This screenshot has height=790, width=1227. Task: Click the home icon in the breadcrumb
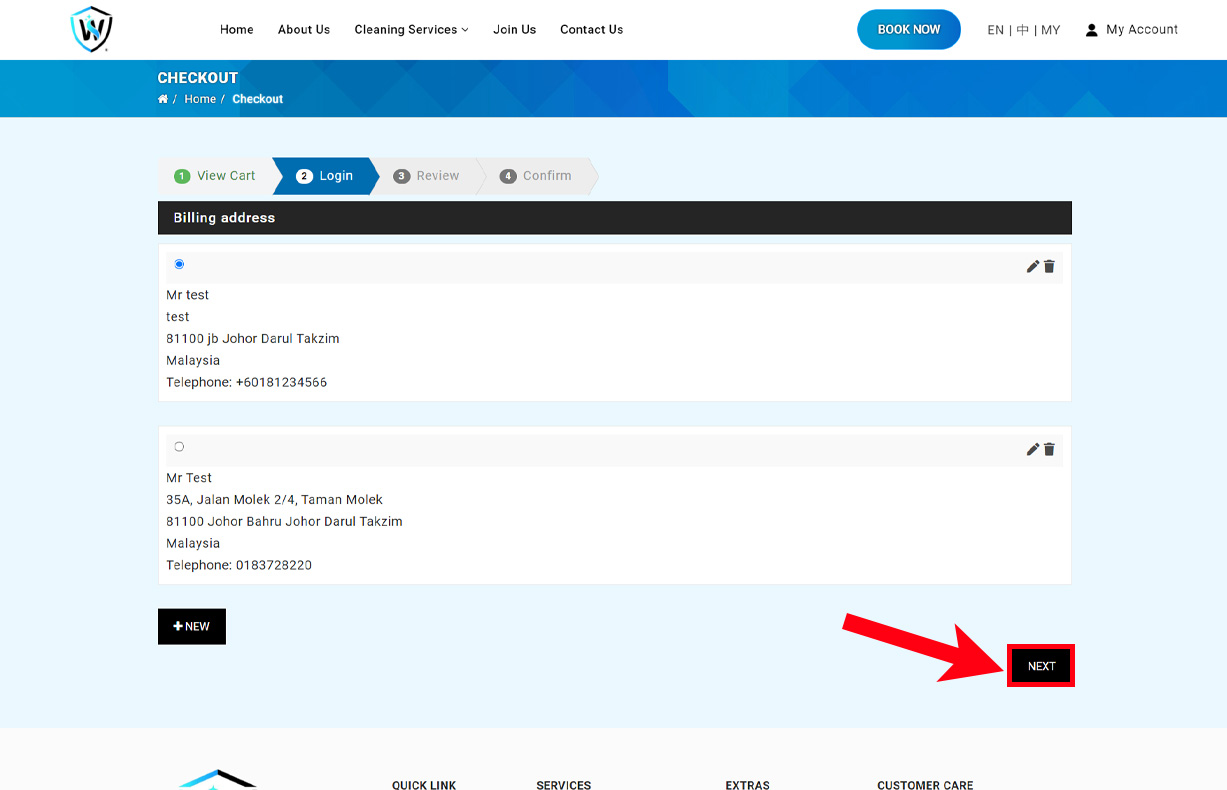[163, 99]
